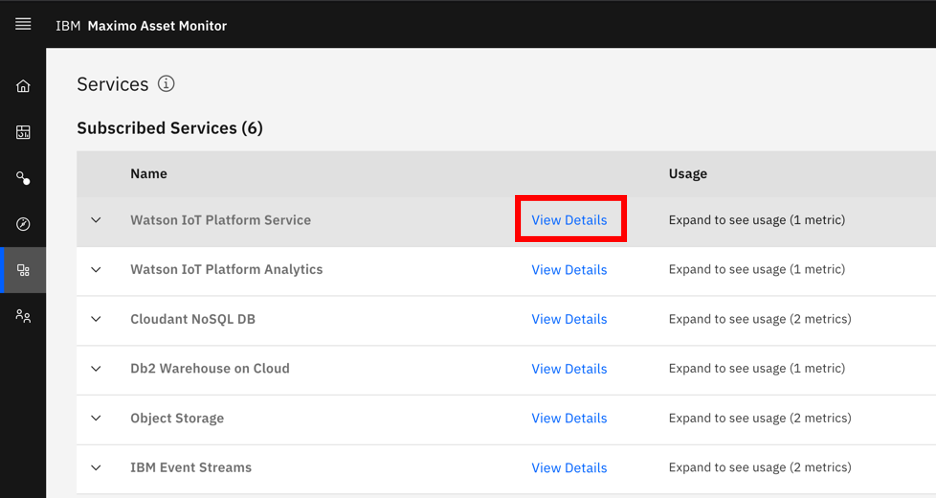View Details for Db2 Warehouse on Cloud
The height and width of the screenshot is (498, 936).
click(x=569, y=368)
